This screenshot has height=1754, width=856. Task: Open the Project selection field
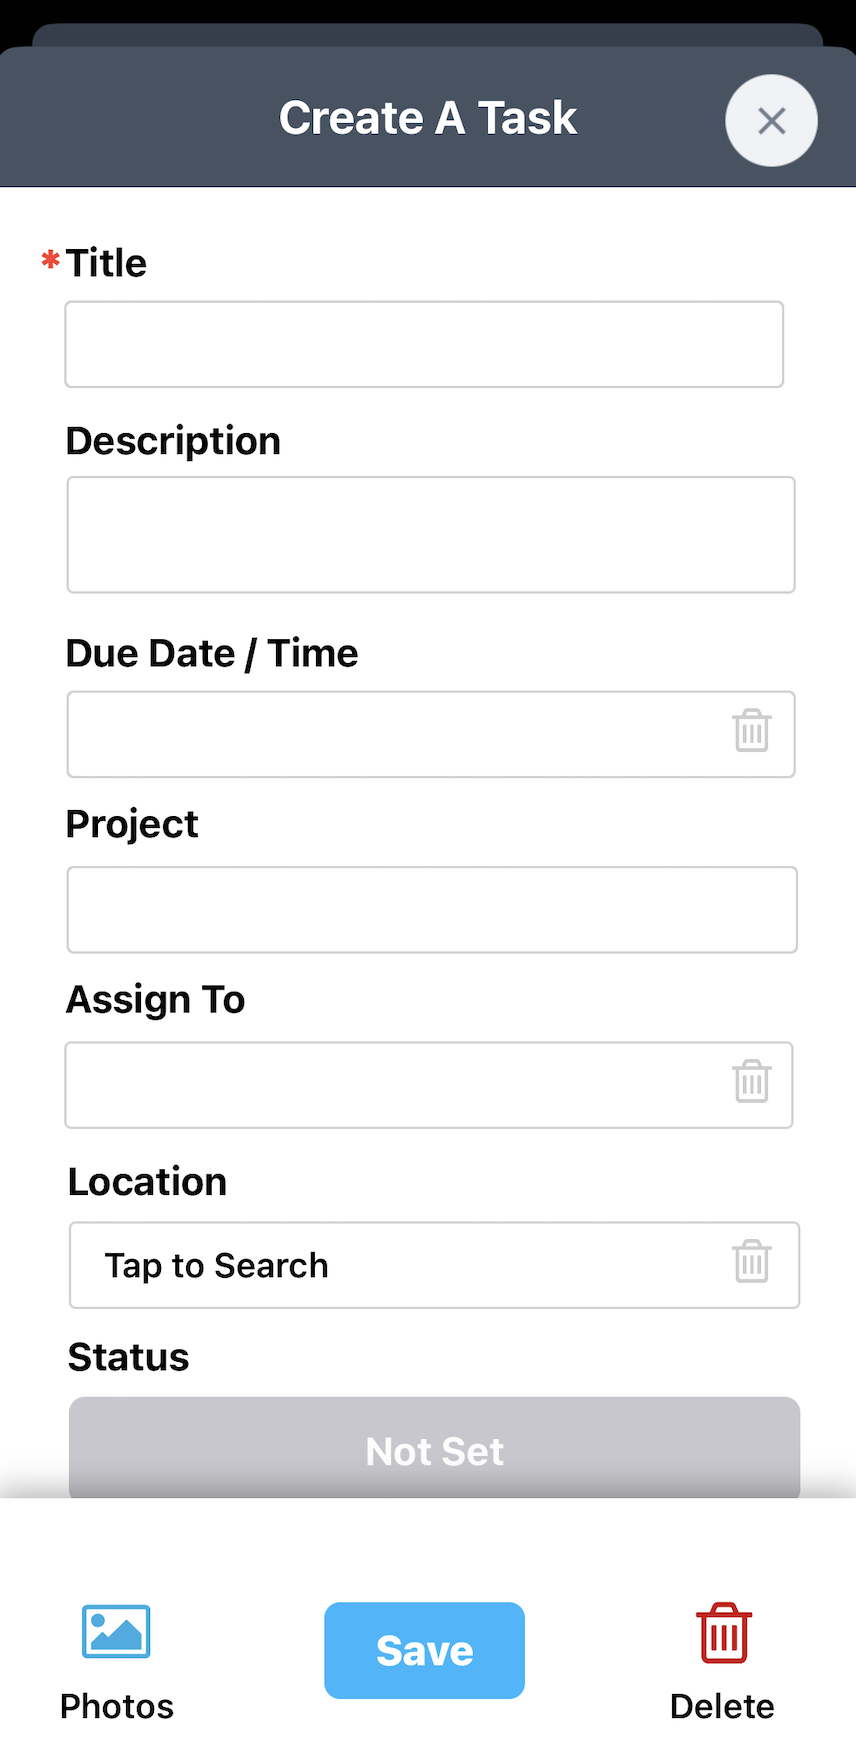tap(431, 910)
